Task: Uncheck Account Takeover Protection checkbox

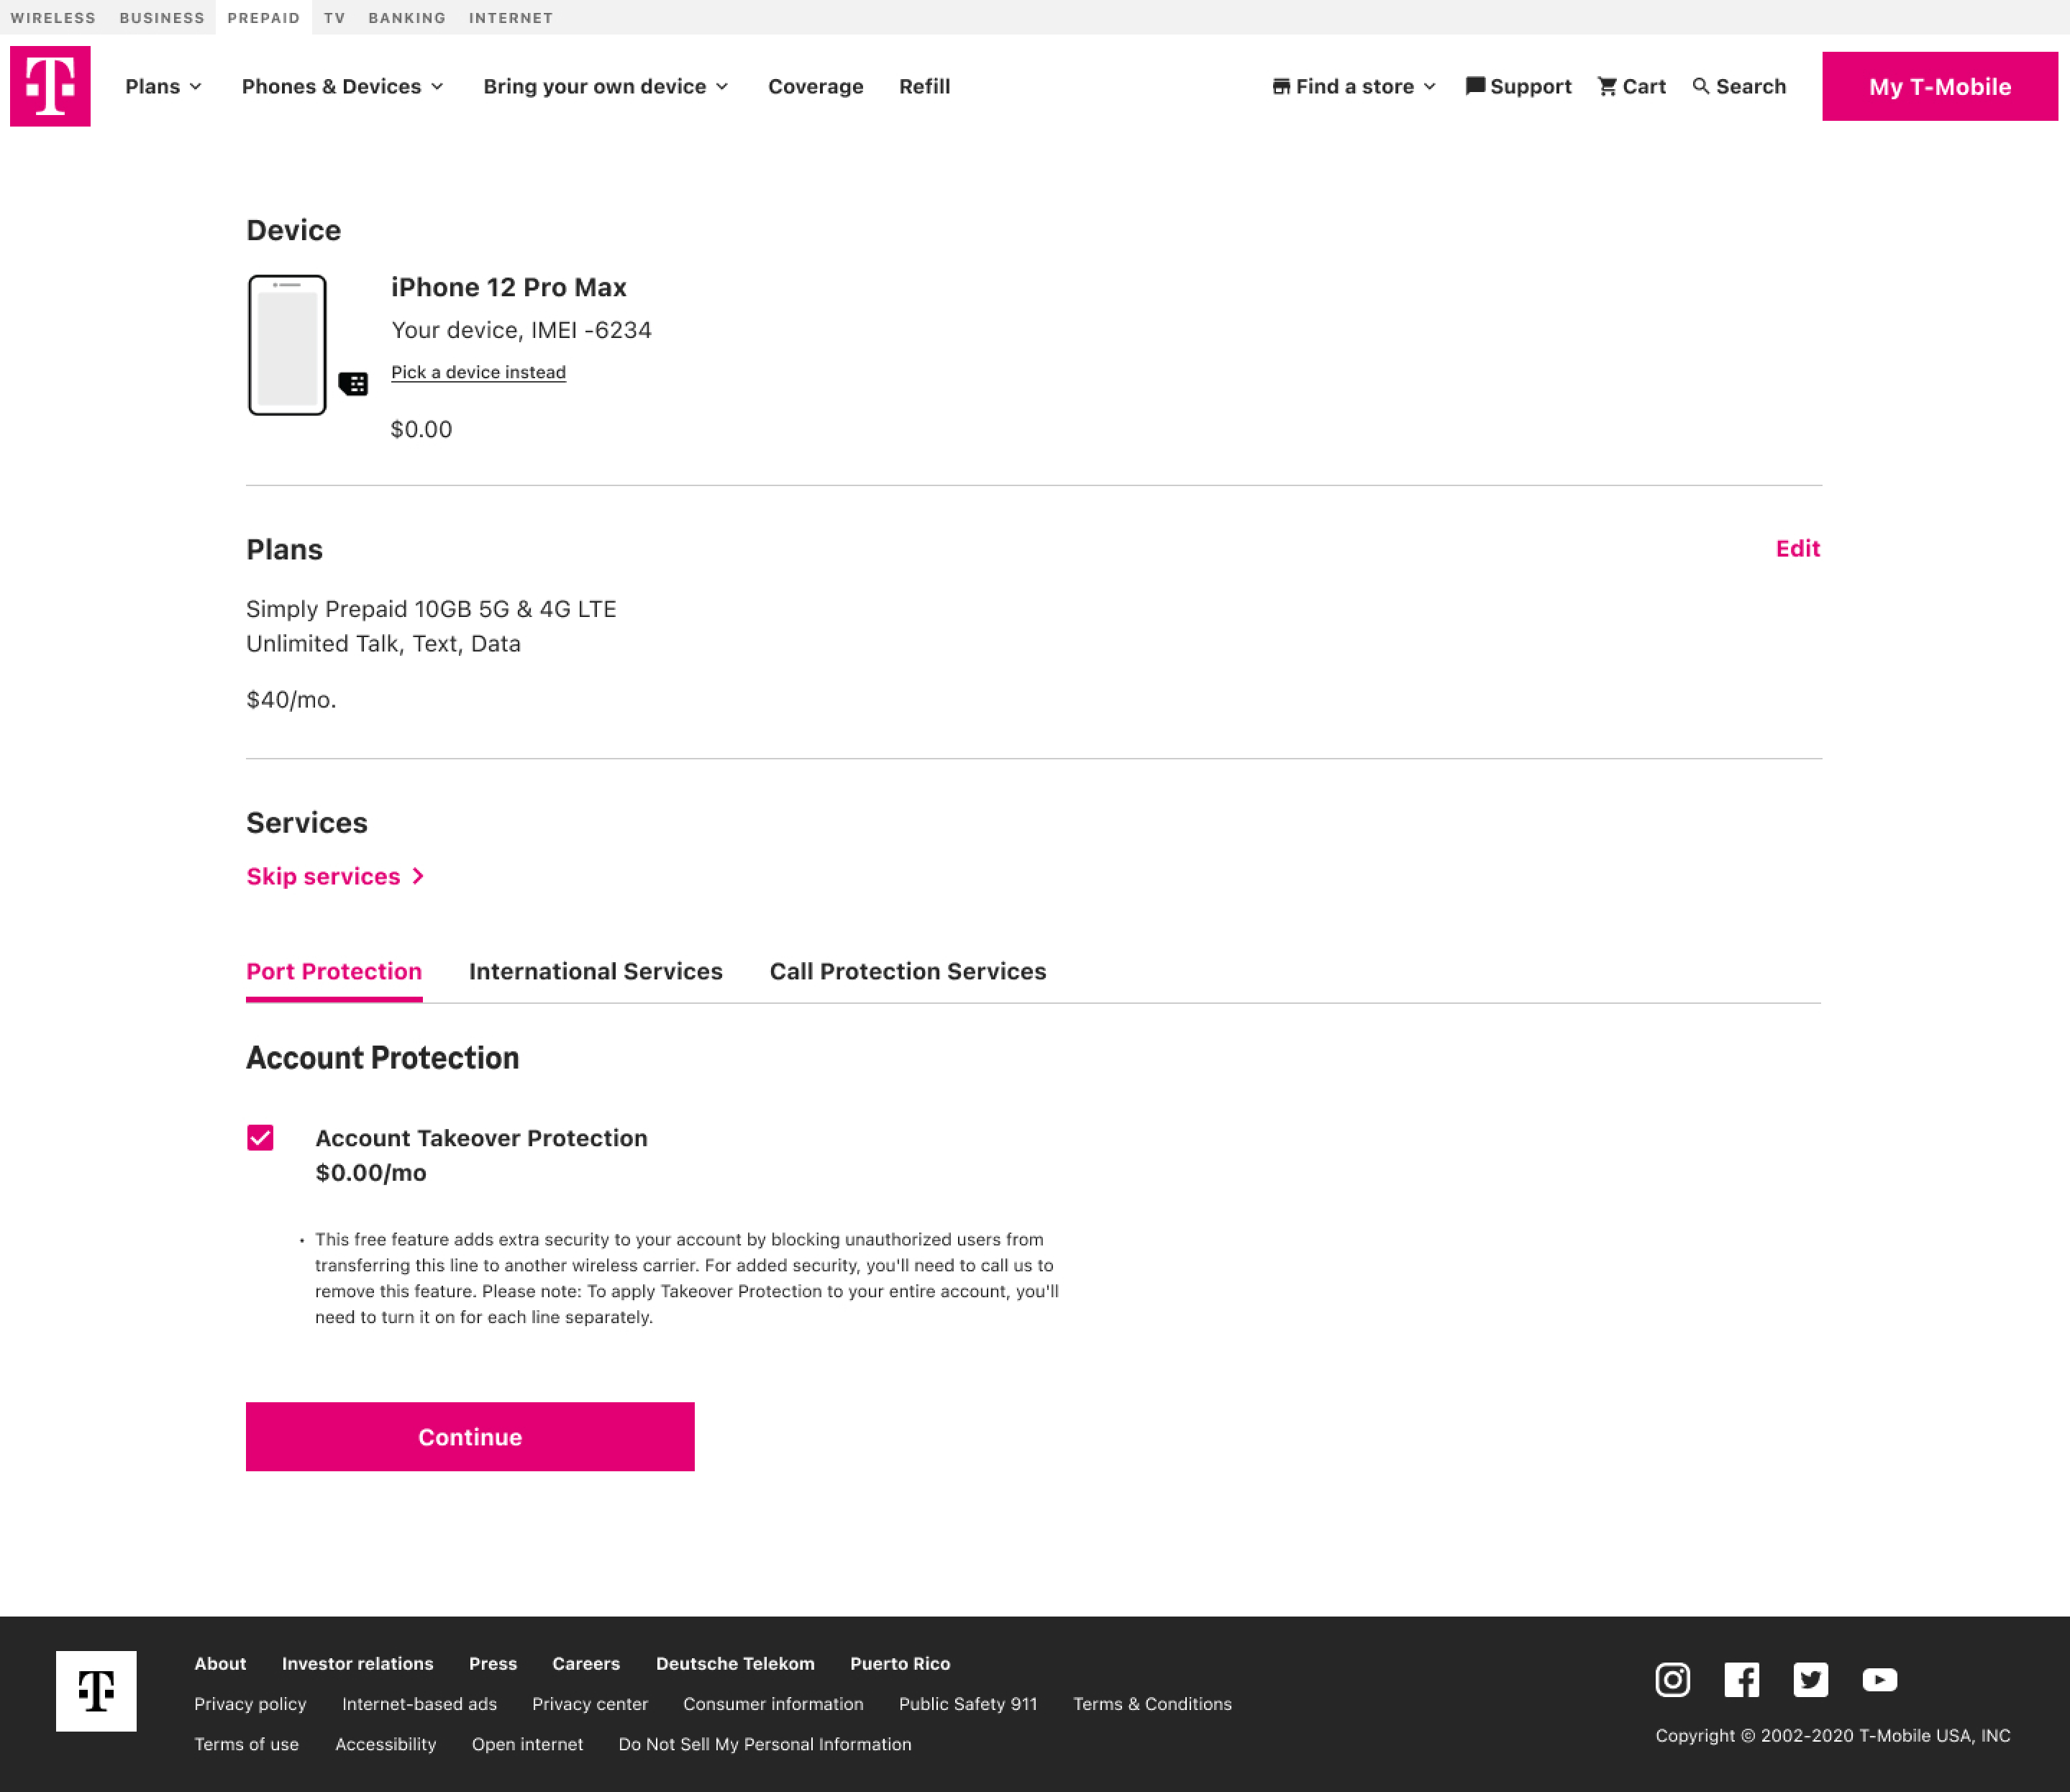Action: pyautogui.click(x=260, y=1138)
